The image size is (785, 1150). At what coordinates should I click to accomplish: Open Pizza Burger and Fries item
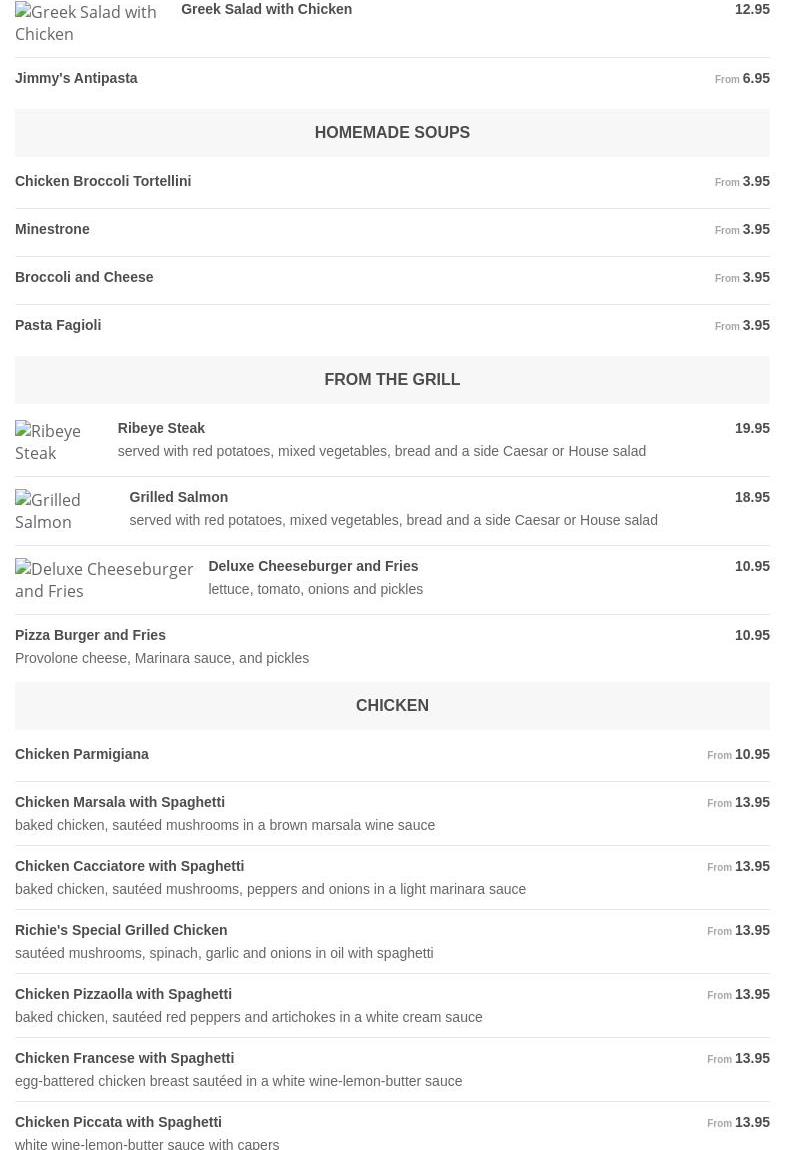pyautogui.click(x=90, y=635)
